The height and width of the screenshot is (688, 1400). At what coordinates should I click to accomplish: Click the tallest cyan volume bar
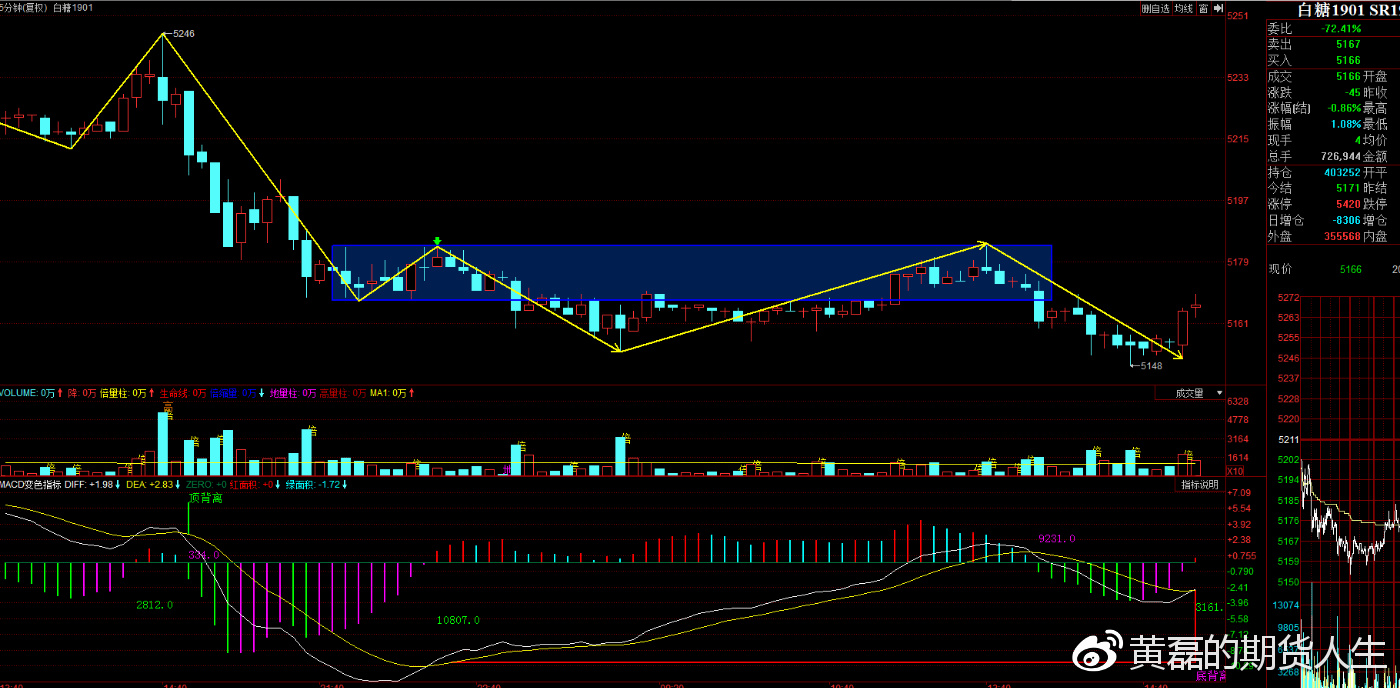tap(163, 444)
